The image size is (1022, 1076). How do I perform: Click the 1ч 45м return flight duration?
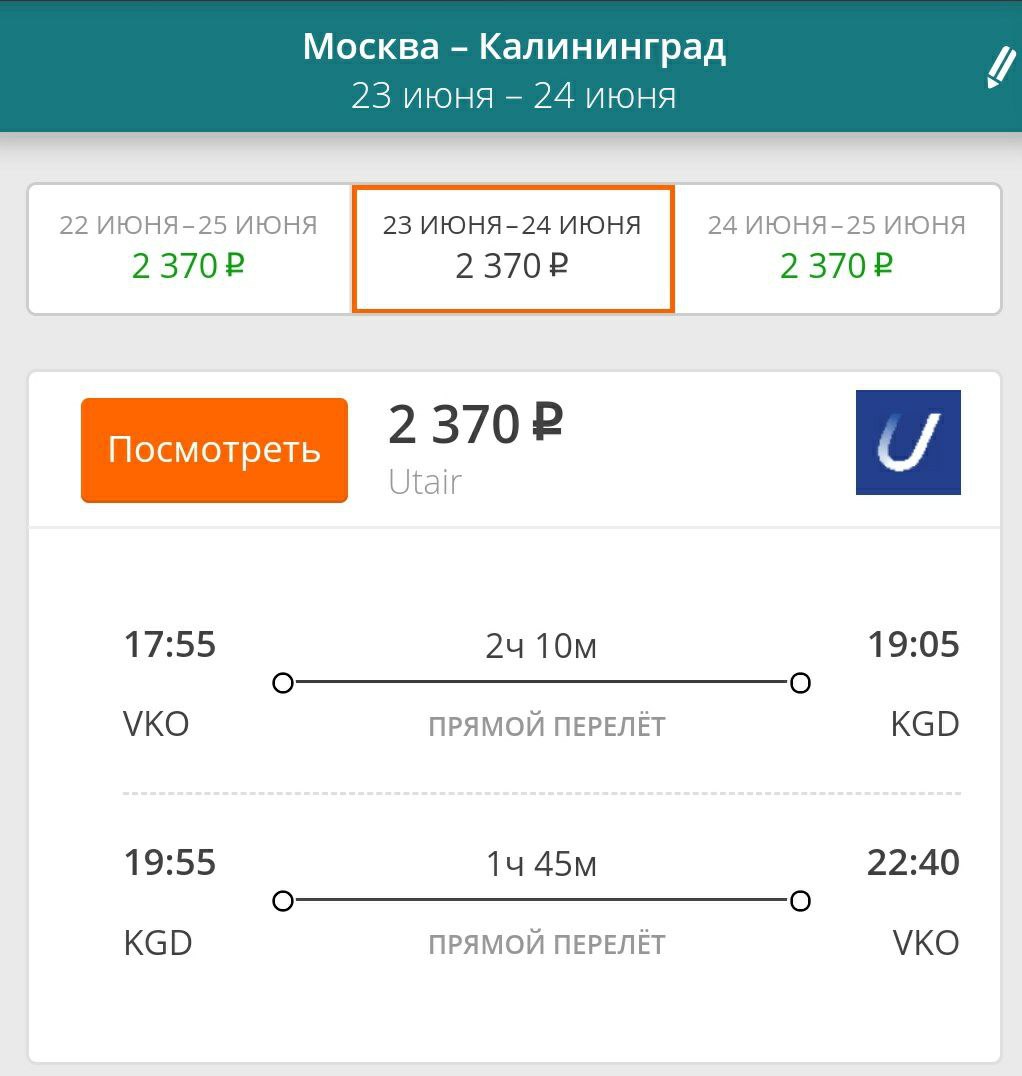pos(541,864)
